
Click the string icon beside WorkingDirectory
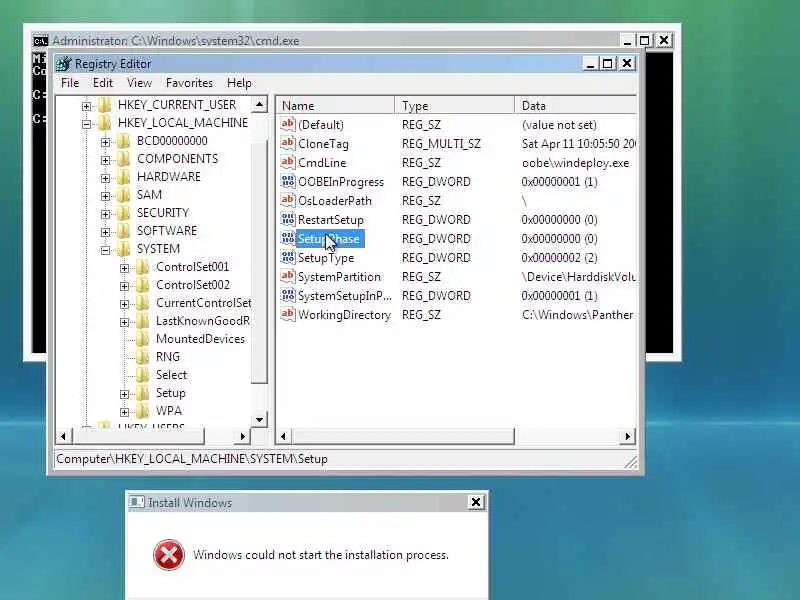pos(288,314)
